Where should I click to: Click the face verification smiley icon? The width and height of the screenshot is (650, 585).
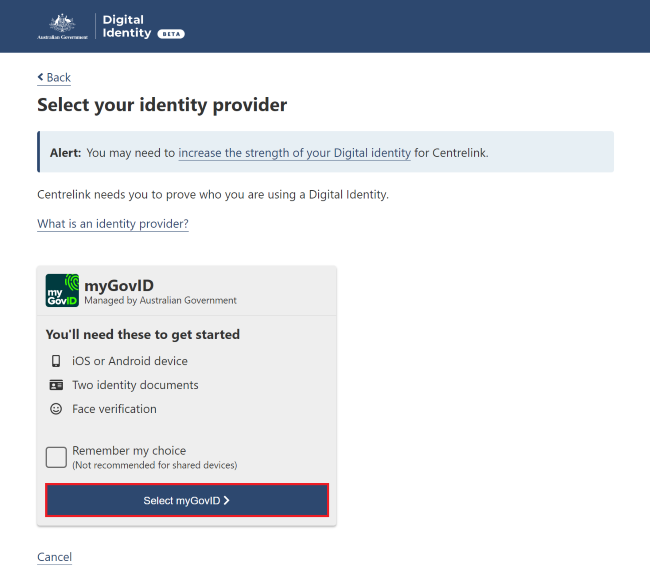coord(56,409)
